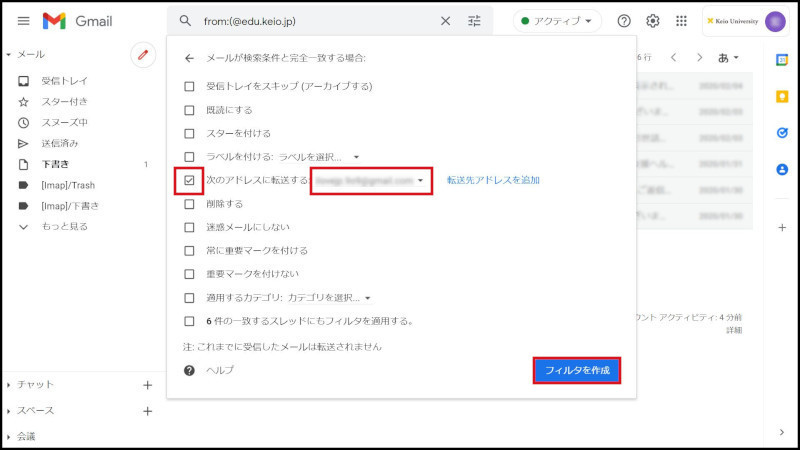Screen dimensions: 800x450
Task: Enable 既読にする checkbox
Action: [x=189, y=110]
